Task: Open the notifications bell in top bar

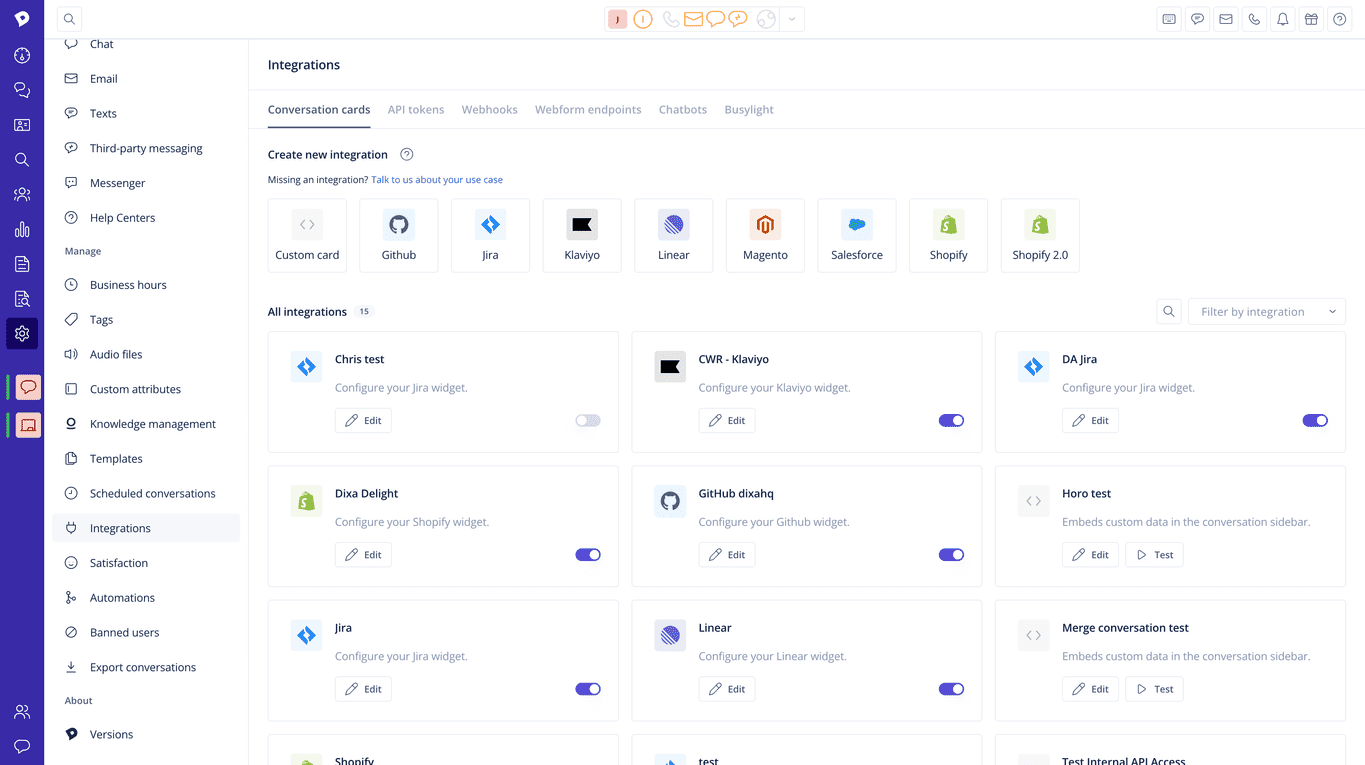Action: (x=1283, y=18)
